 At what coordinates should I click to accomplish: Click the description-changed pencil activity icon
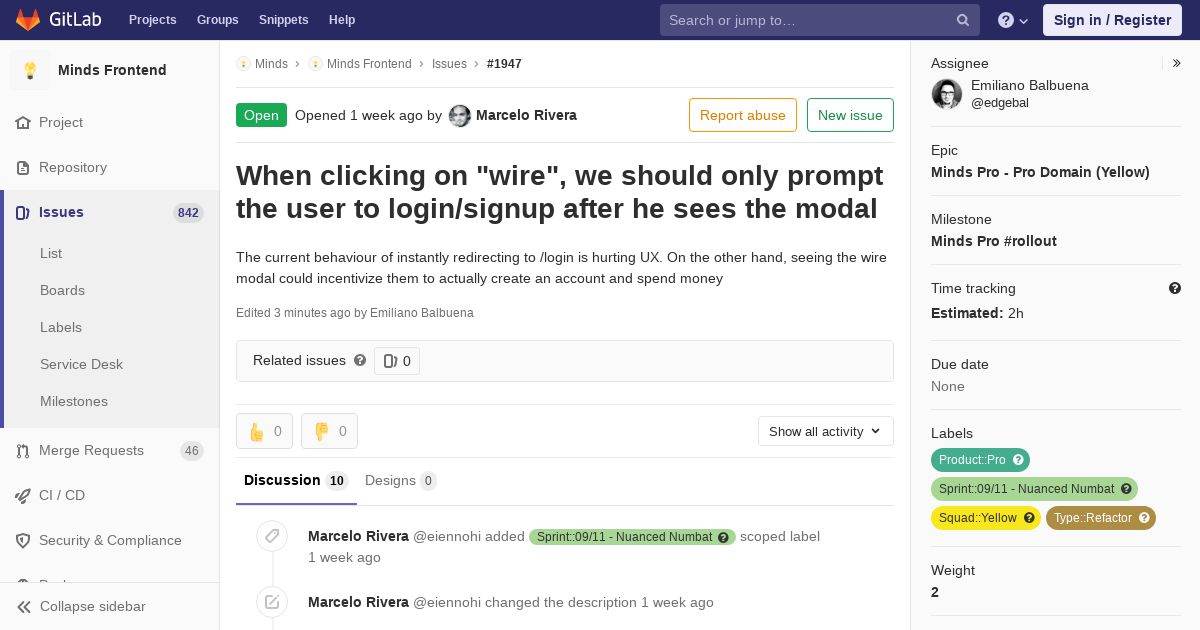271,602
